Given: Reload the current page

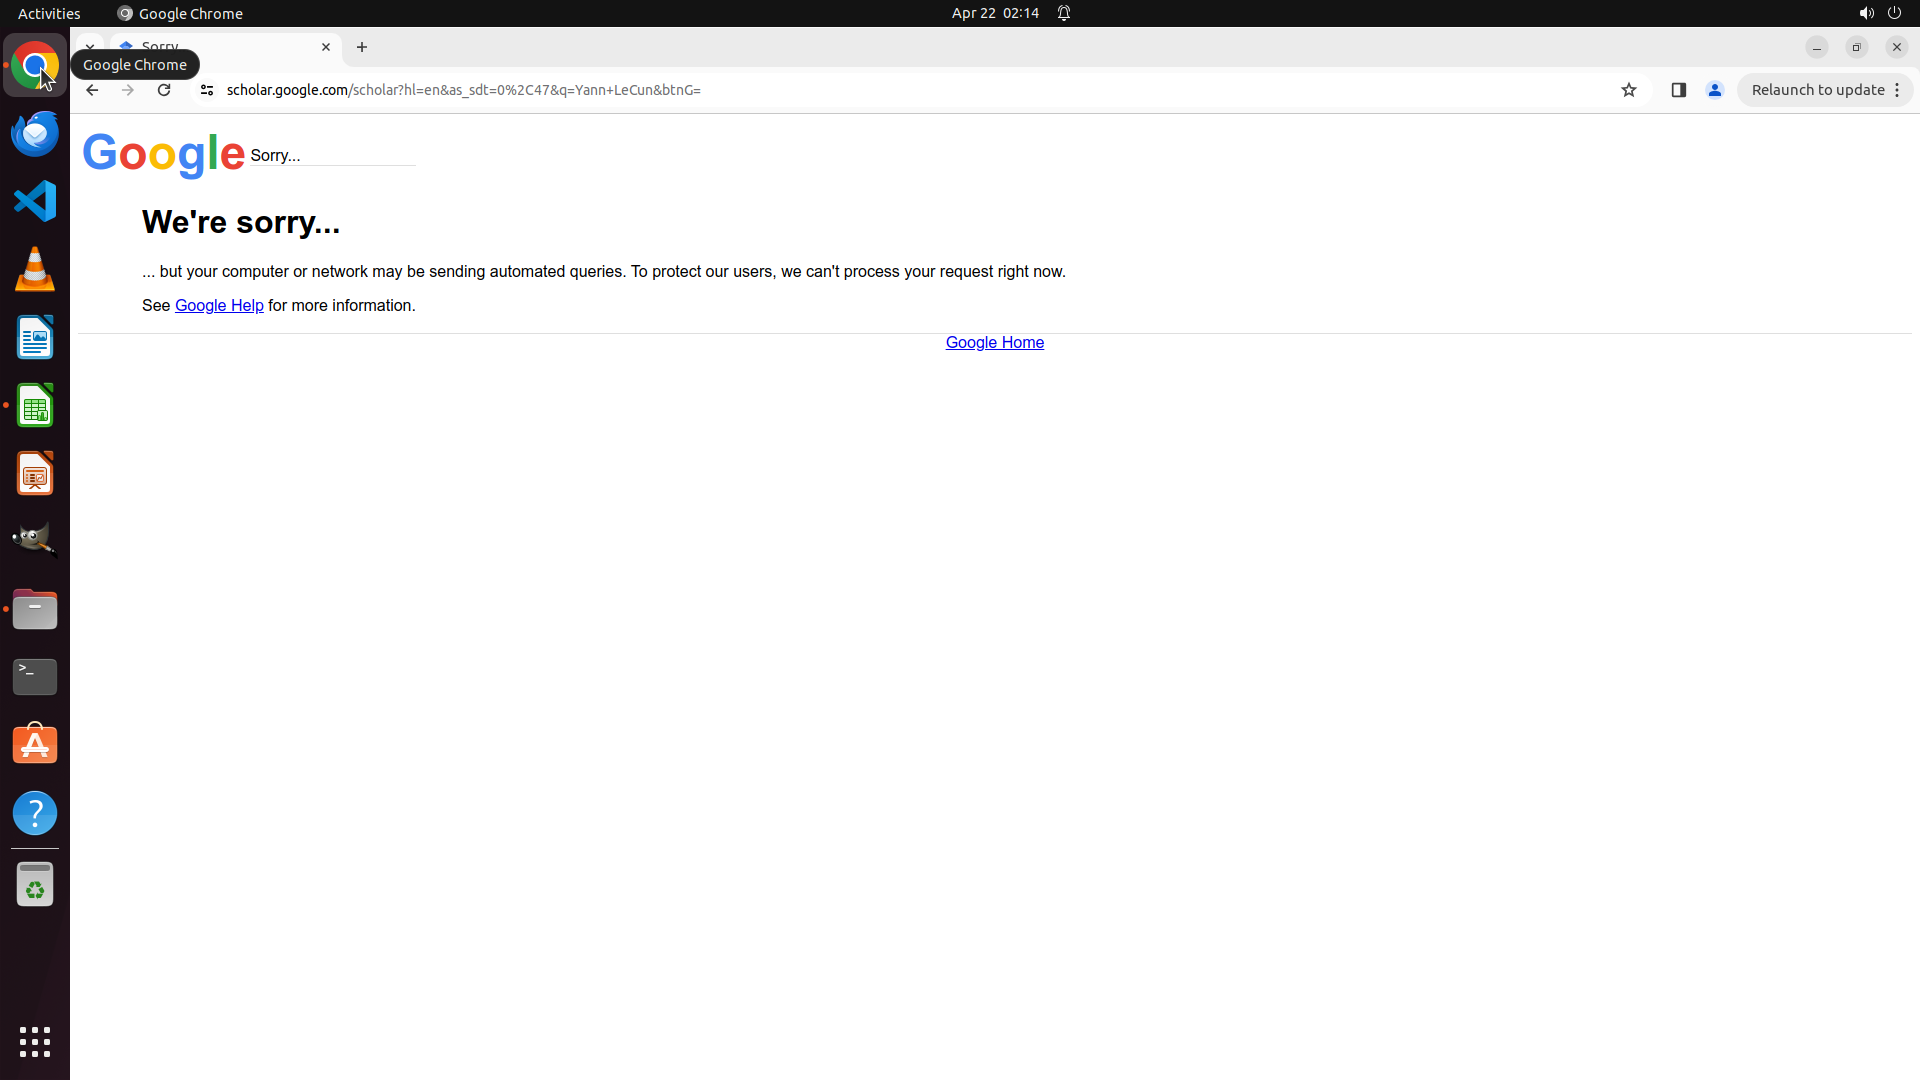Looking at the screenshot, I should point(164,90).
